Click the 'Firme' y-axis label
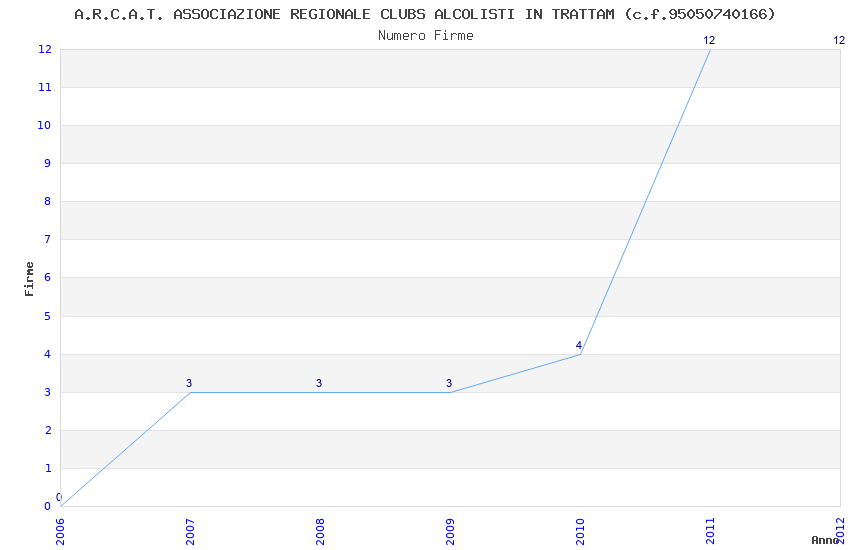This screenshot has width=850, height=550. click(29, 279)
